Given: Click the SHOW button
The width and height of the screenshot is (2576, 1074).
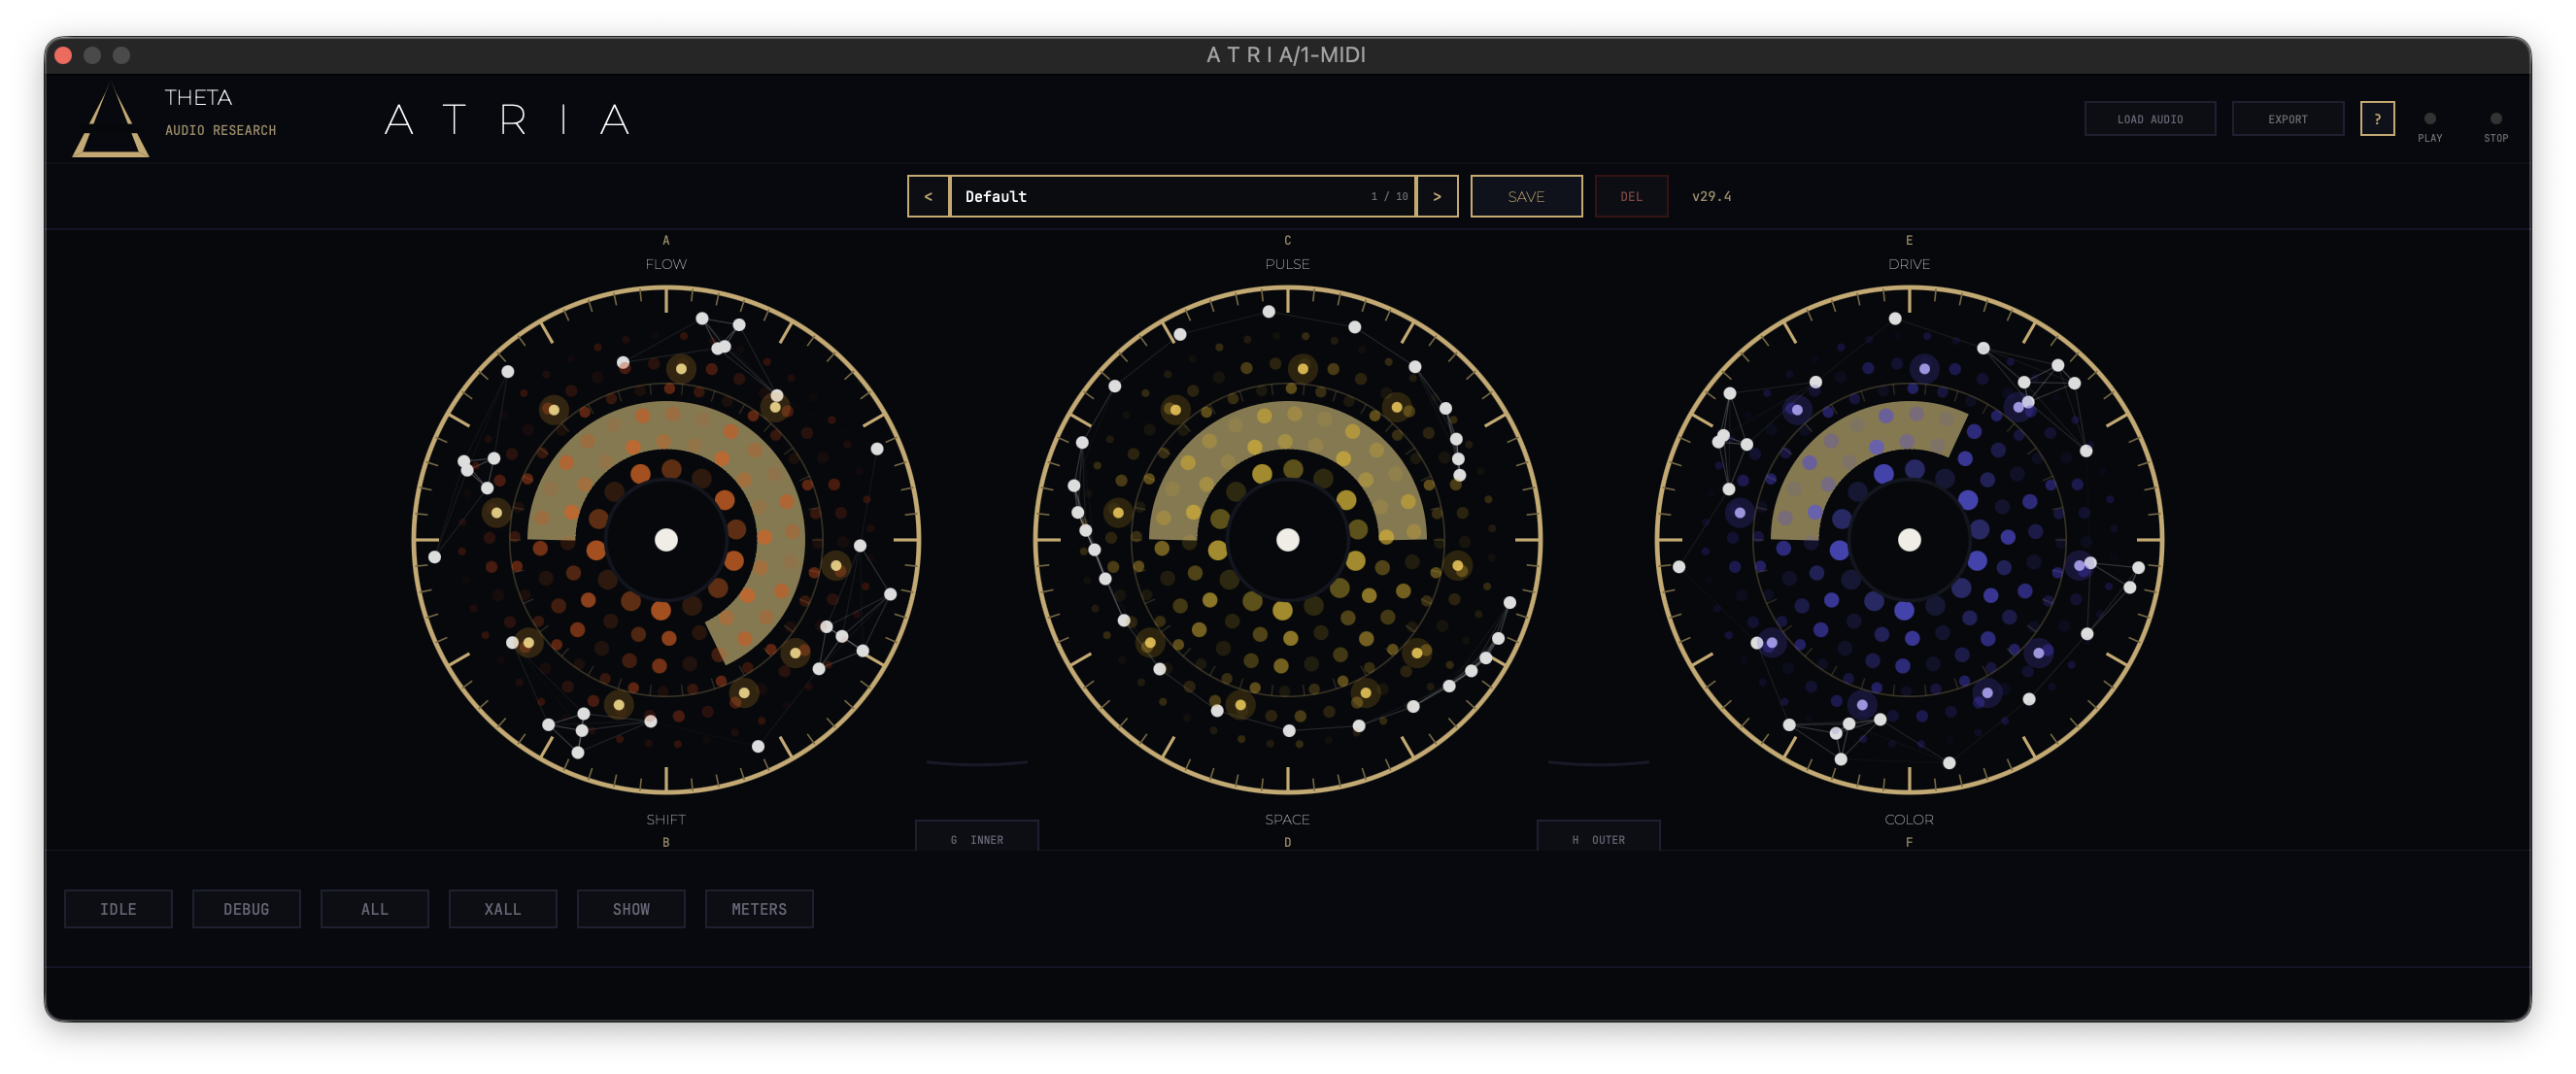Looking at the screenshot, I should pyautogui.click(x=631, y=909).
